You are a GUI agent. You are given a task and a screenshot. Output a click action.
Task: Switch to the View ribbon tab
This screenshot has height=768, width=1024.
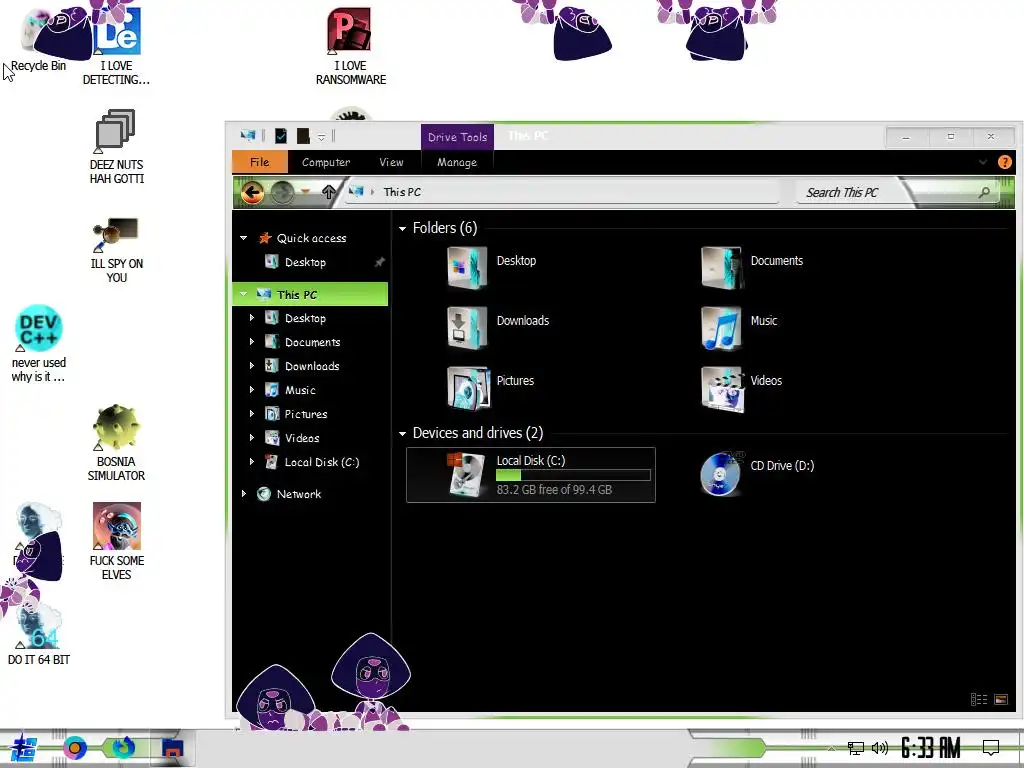[391, 162]
